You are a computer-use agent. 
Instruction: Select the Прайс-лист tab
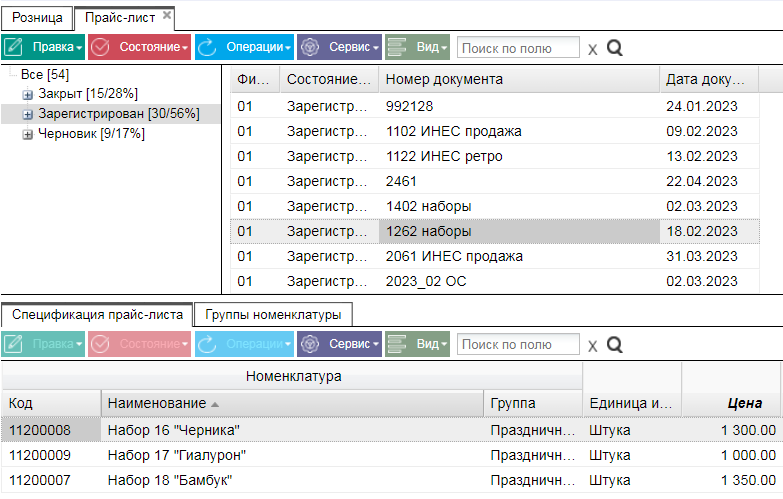tap(120, 18)
